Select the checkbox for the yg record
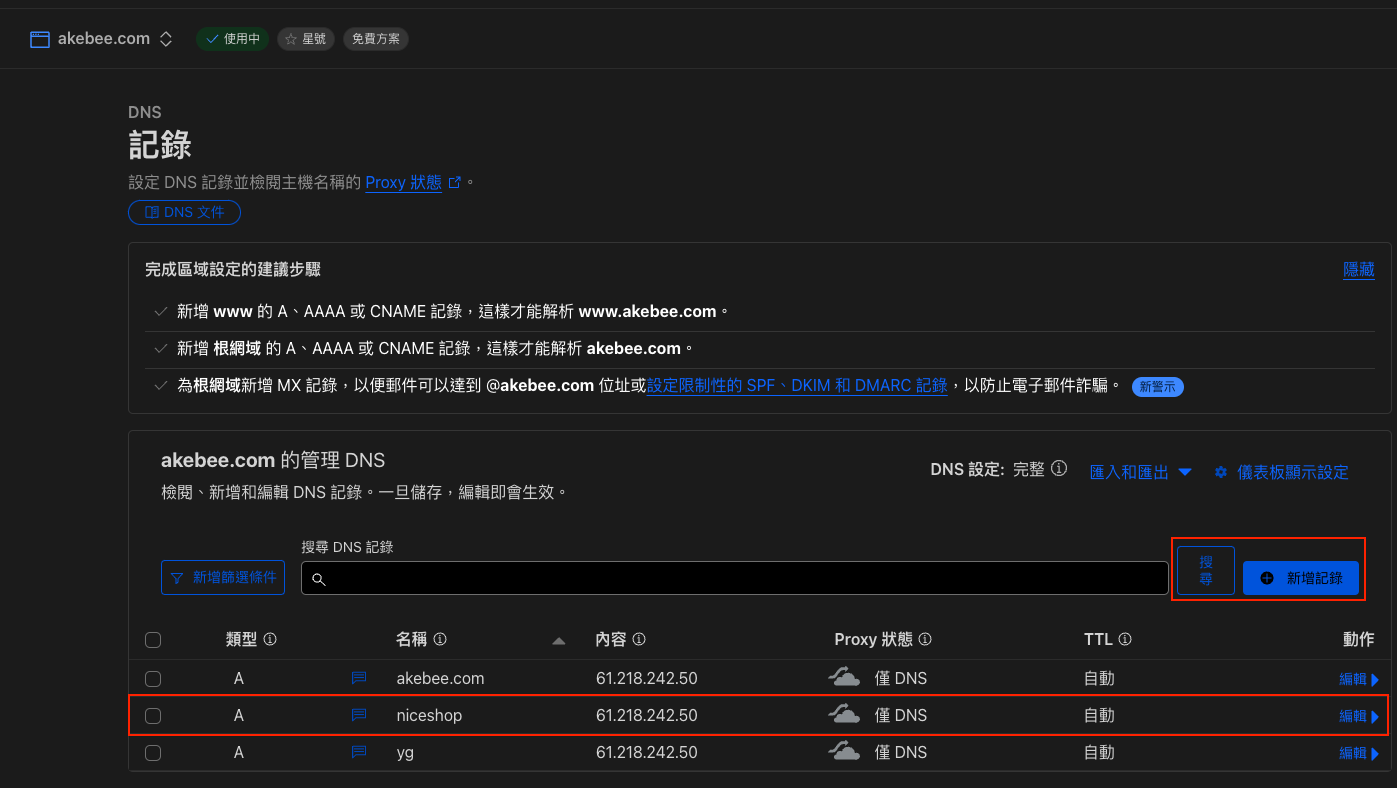This screenshot has width=1397, height=788. tap(153, 753)
